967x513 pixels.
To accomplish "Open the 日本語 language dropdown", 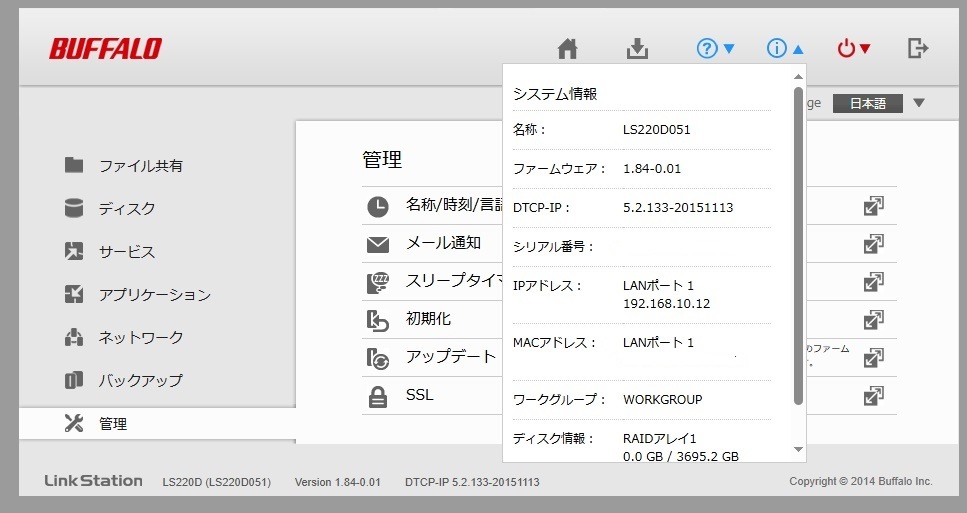I will [879, 103].
